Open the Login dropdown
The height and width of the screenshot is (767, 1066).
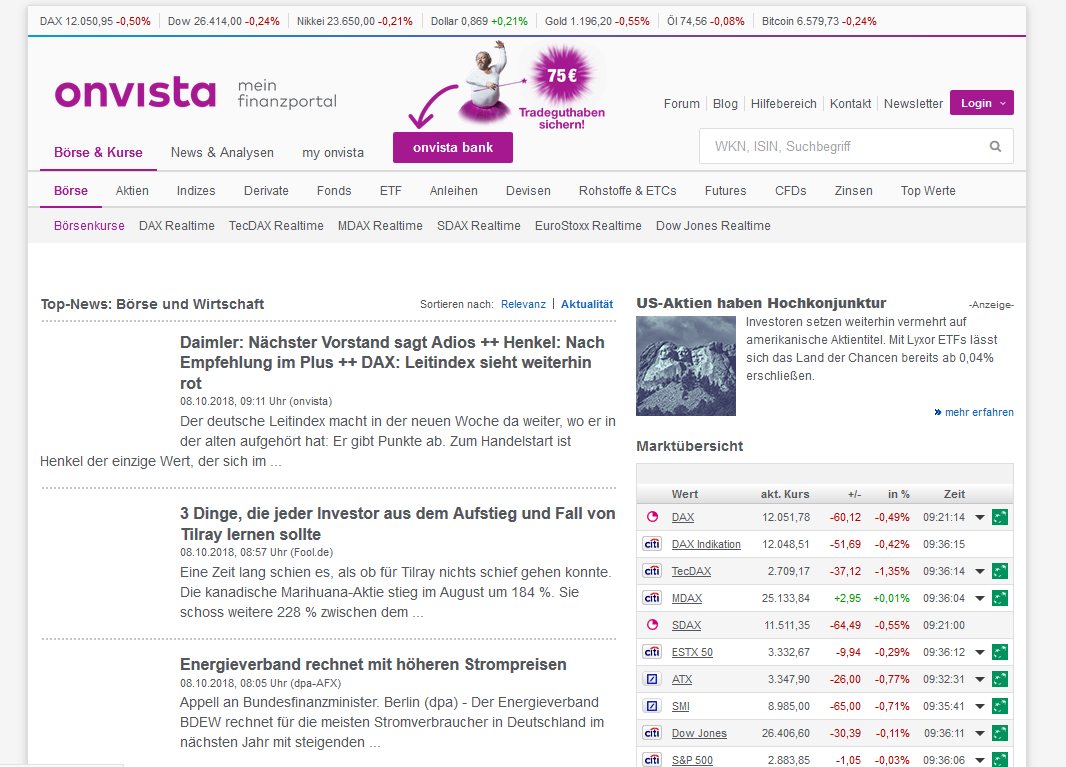pos(982,103)
